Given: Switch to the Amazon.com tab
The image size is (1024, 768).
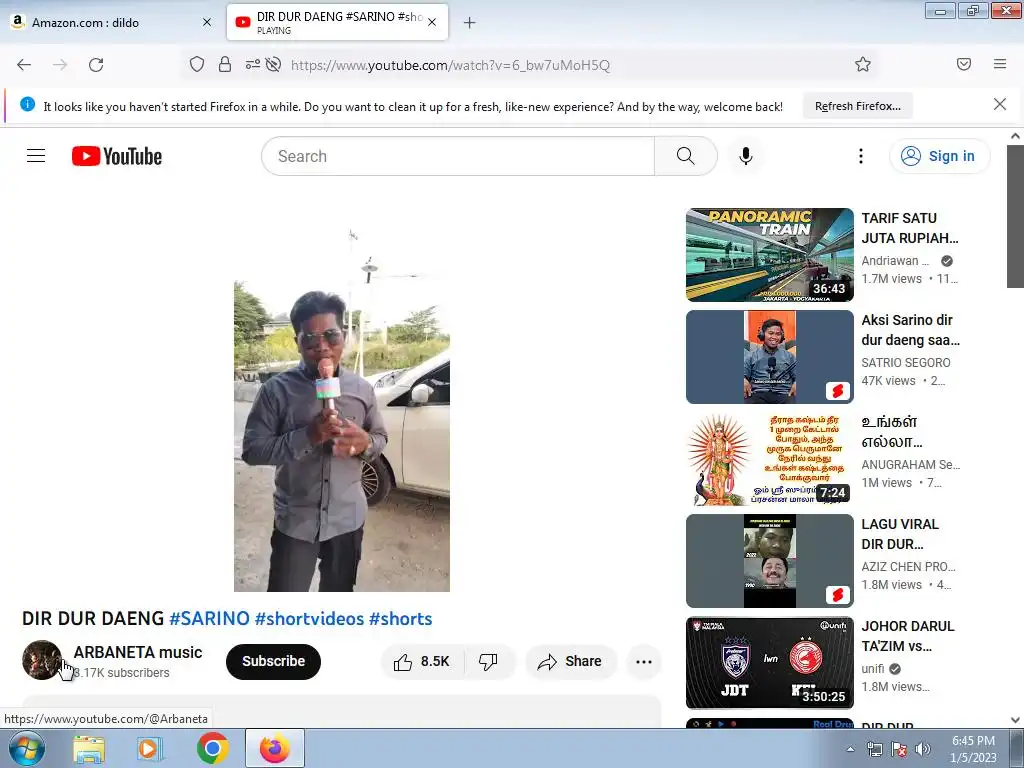Looking at the screenshot, I should point(112,22).
